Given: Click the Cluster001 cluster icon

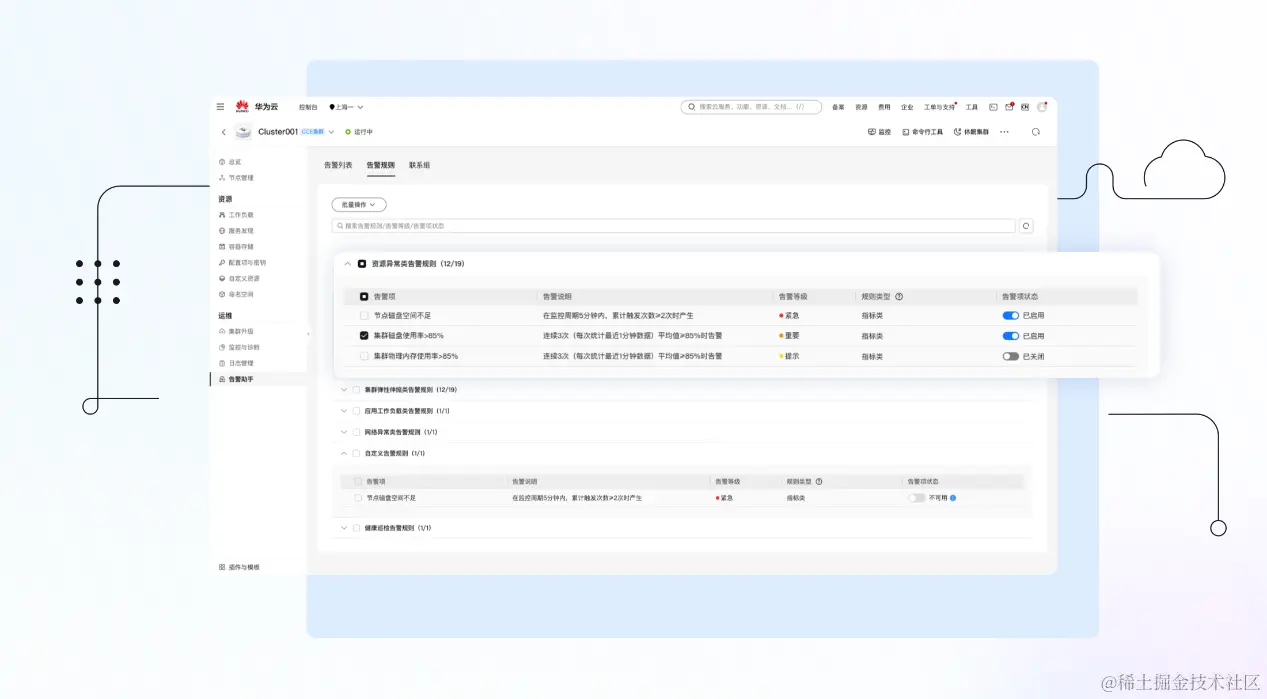Looking at the screenshot, I should [243, 132].
